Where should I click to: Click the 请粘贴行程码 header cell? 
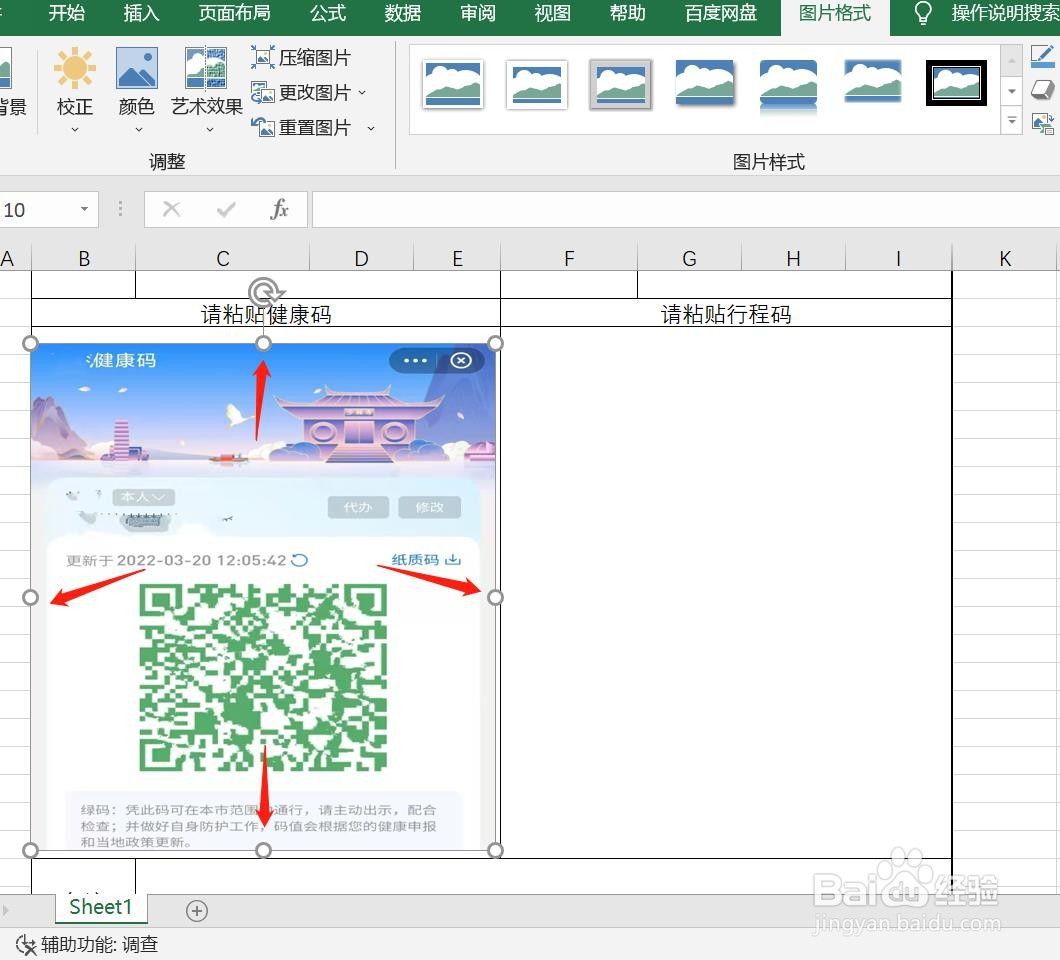tap(726, 314)
